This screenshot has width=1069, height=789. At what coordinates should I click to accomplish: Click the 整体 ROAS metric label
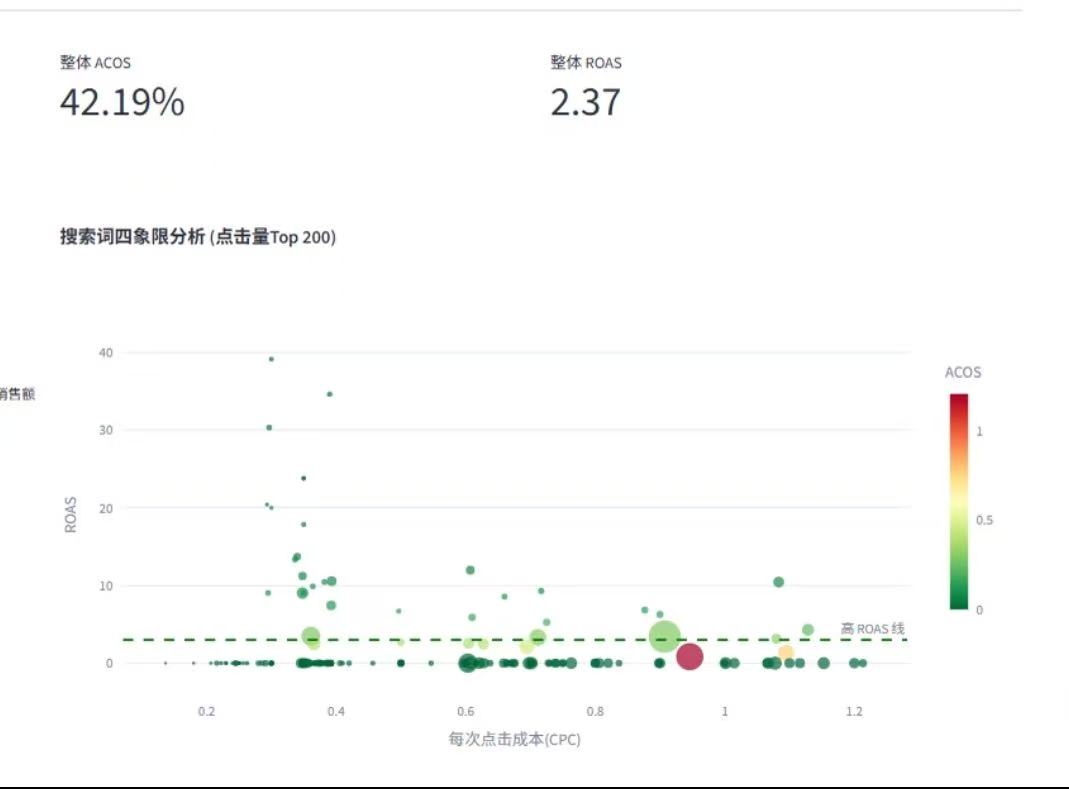(585, 63)
